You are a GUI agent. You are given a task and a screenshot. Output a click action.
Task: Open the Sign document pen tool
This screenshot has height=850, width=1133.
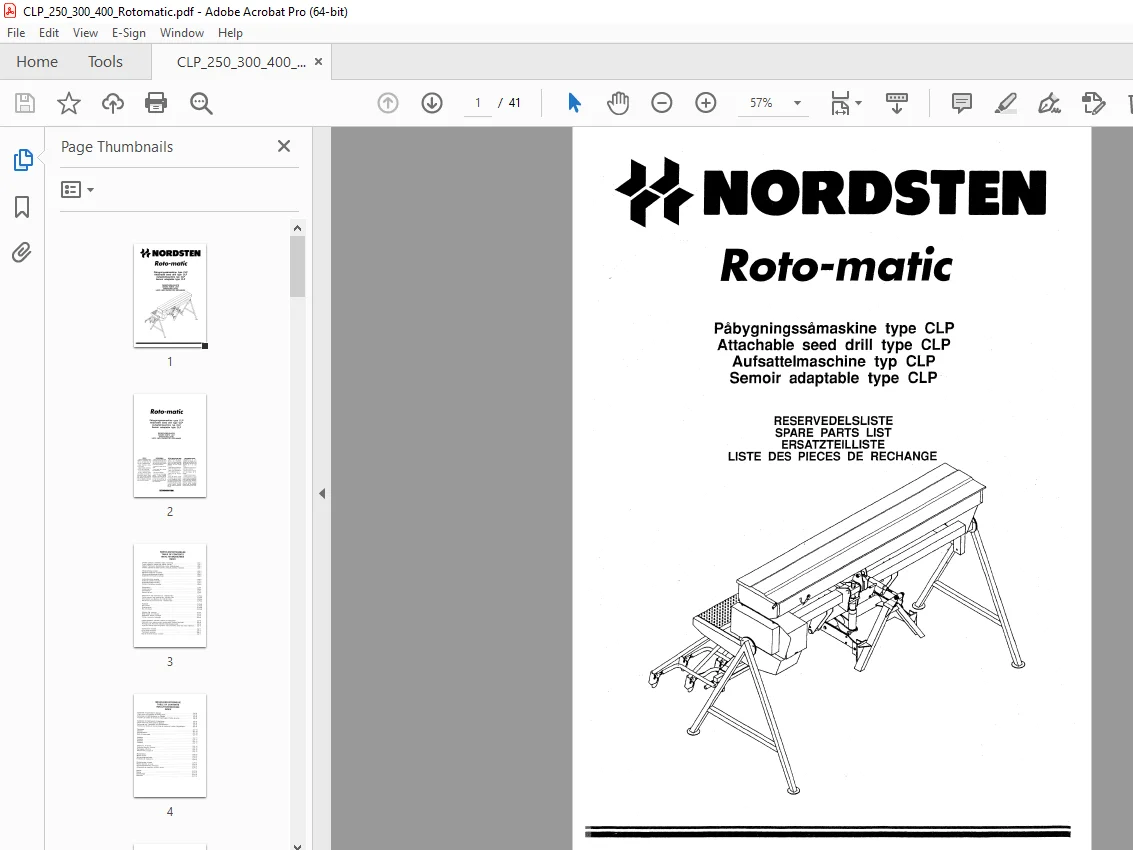[x=1049, y=103]
